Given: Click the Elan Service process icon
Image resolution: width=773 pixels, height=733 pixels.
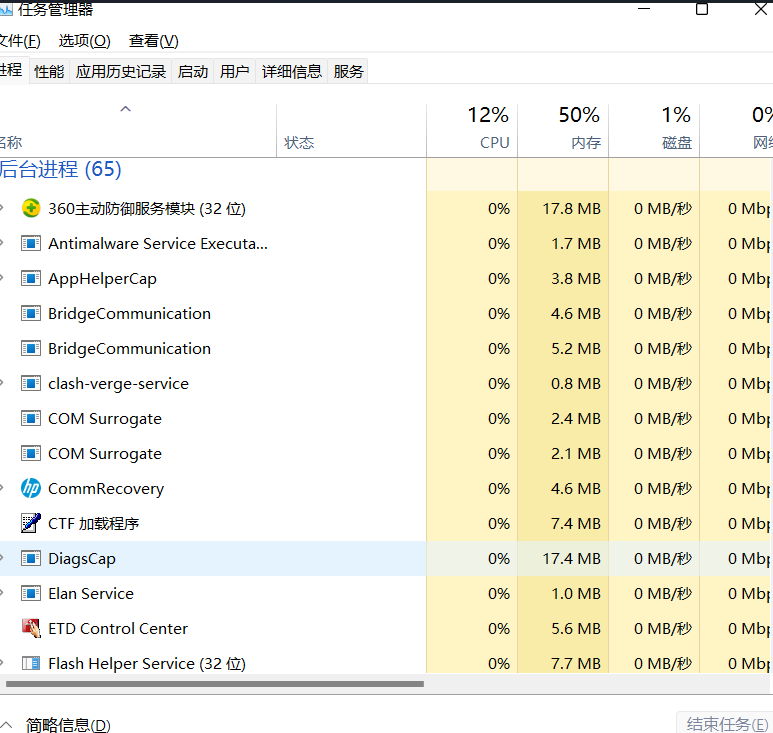Looking at the screenshot, I should (x=31, y=593).
